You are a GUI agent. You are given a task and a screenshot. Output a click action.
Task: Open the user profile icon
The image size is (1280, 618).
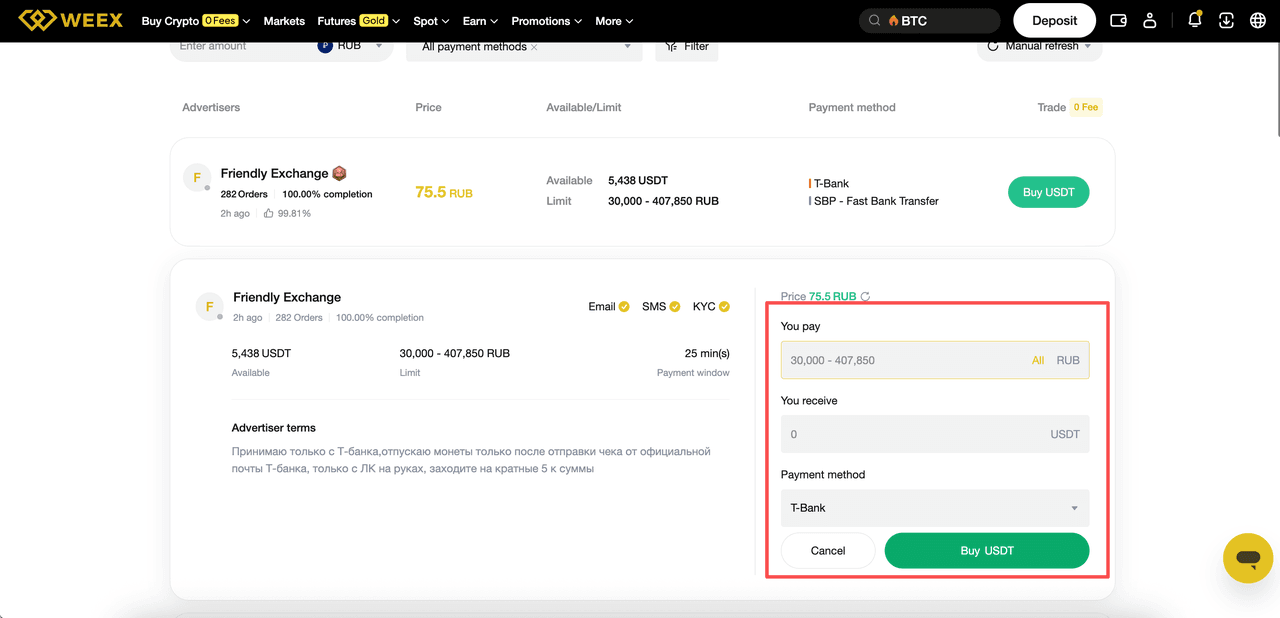tap(1150, 20)
